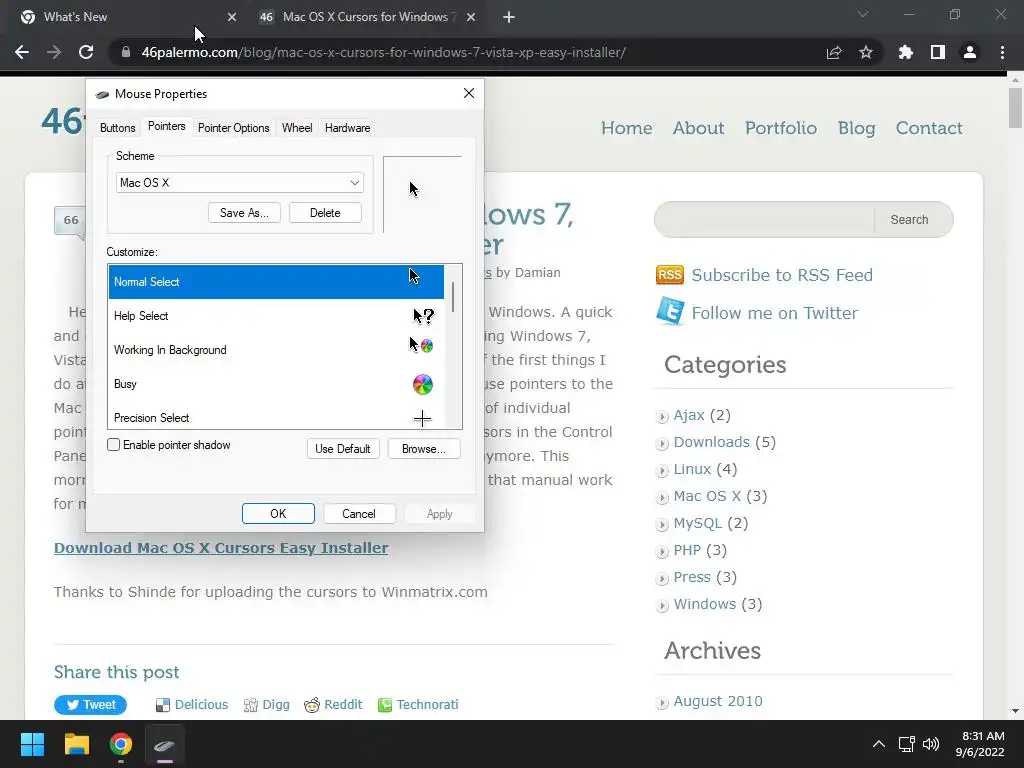Switch to the Wheel tab
Viewport: 1024px width, 768px height.
click(297, 128)
